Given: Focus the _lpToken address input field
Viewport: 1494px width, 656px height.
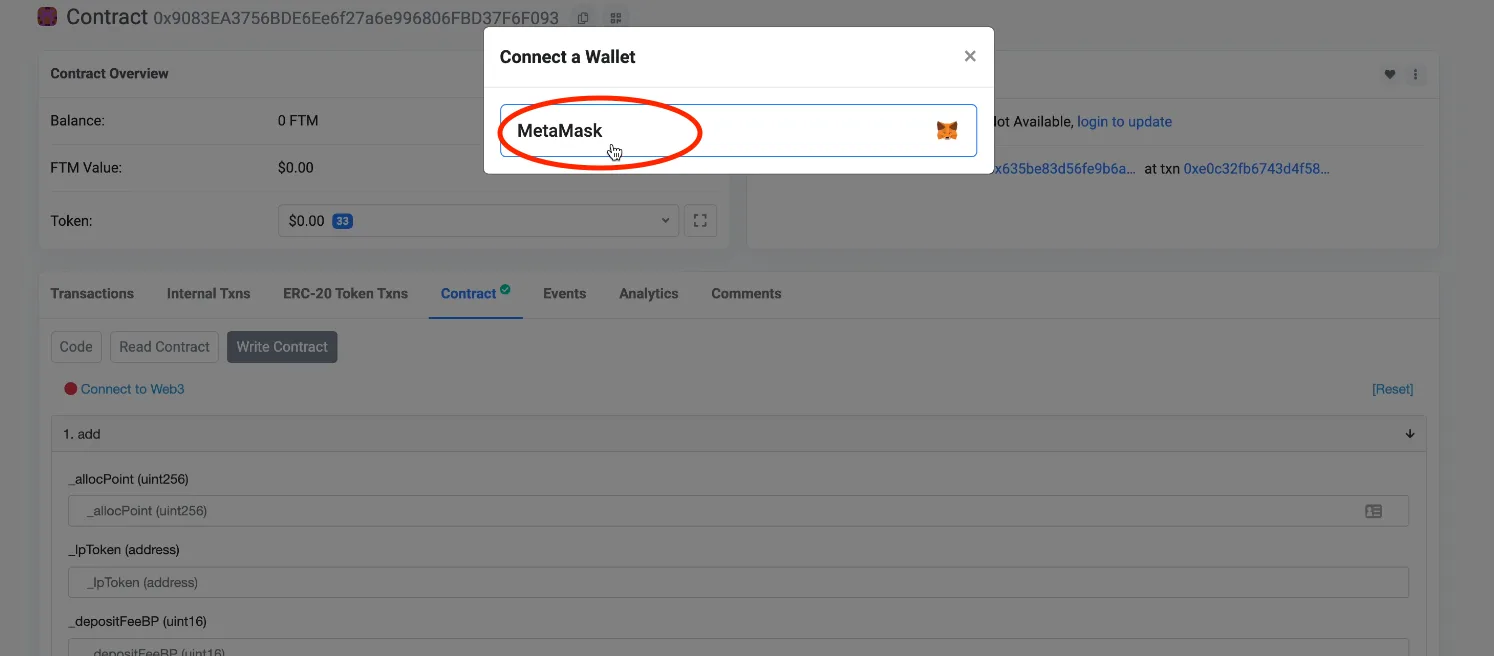Looking at the screenshot, I should (x=738, y=582).
